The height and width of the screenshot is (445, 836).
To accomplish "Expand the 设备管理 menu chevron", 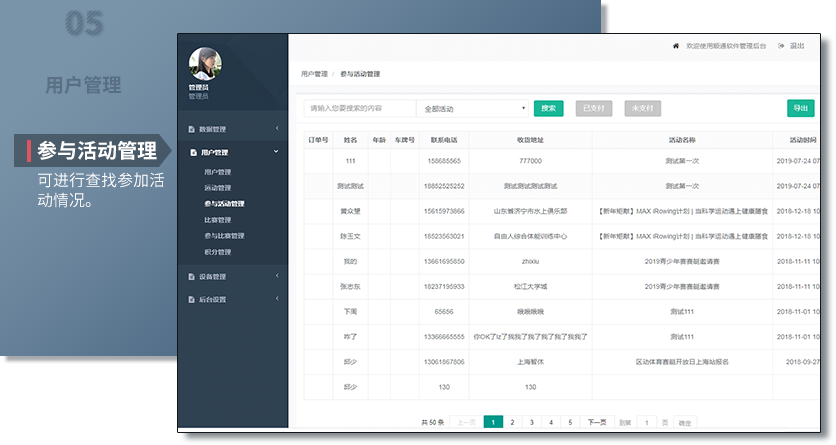I will 277,276.
